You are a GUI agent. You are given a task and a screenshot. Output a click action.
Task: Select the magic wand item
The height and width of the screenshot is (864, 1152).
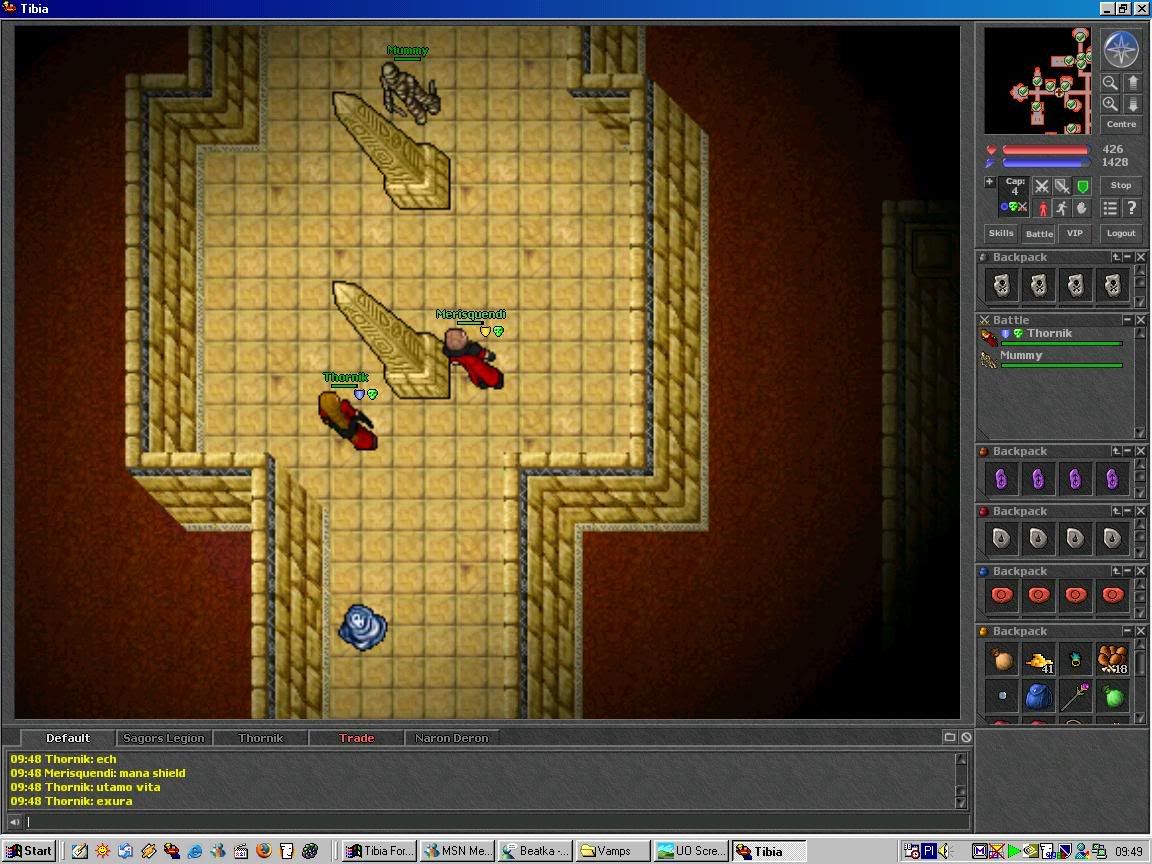[x=1076, y=696]
